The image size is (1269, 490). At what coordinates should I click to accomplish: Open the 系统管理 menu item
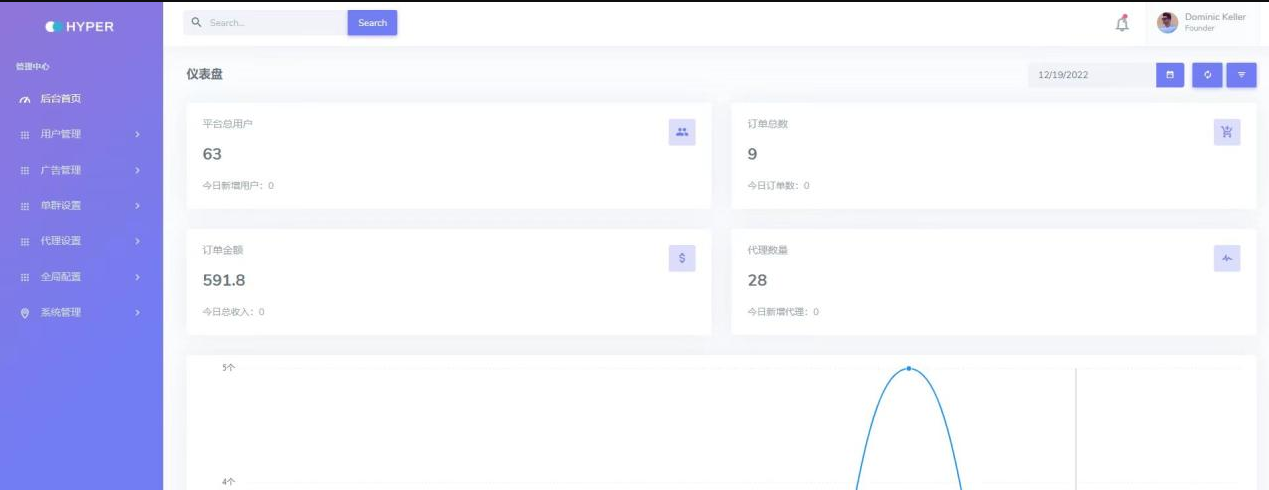[81, 313]
